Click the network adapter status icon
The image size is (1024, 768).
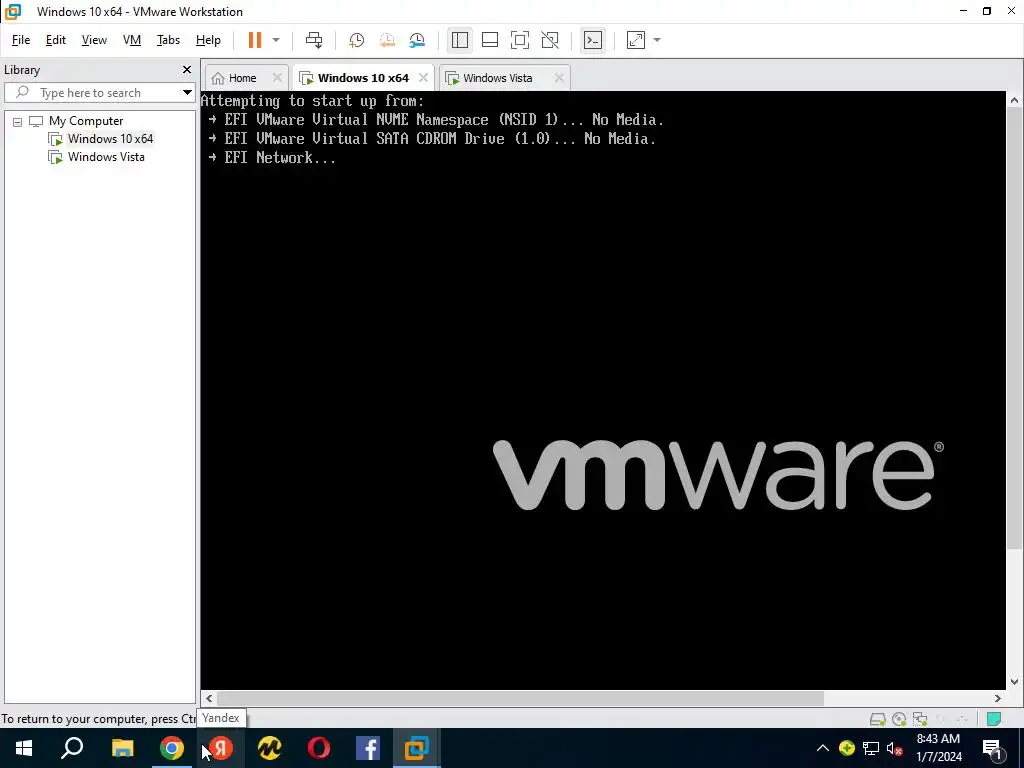click(920, 719)
